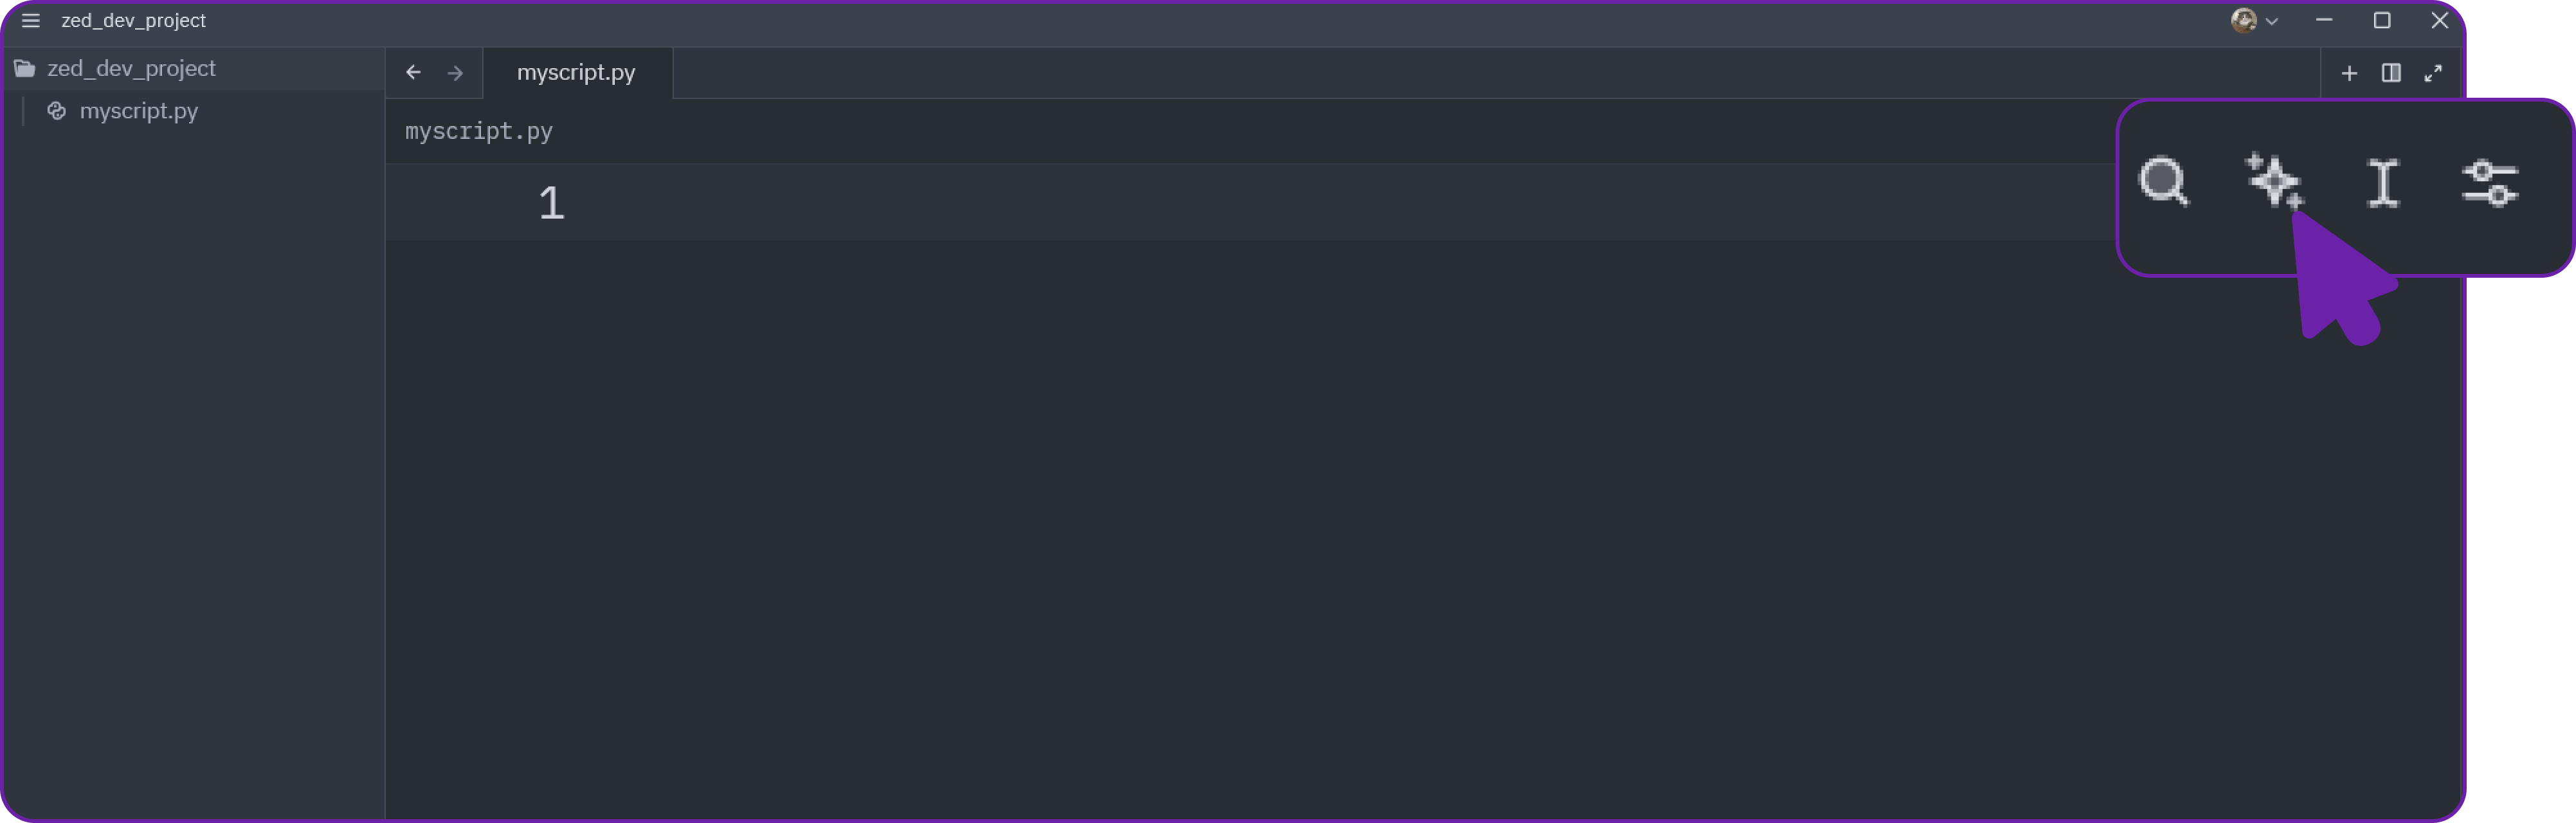Click the user avatar in the title bar
This screenshot has width=2576, height=823.
pyautogui.click(x=2243, y=20)
